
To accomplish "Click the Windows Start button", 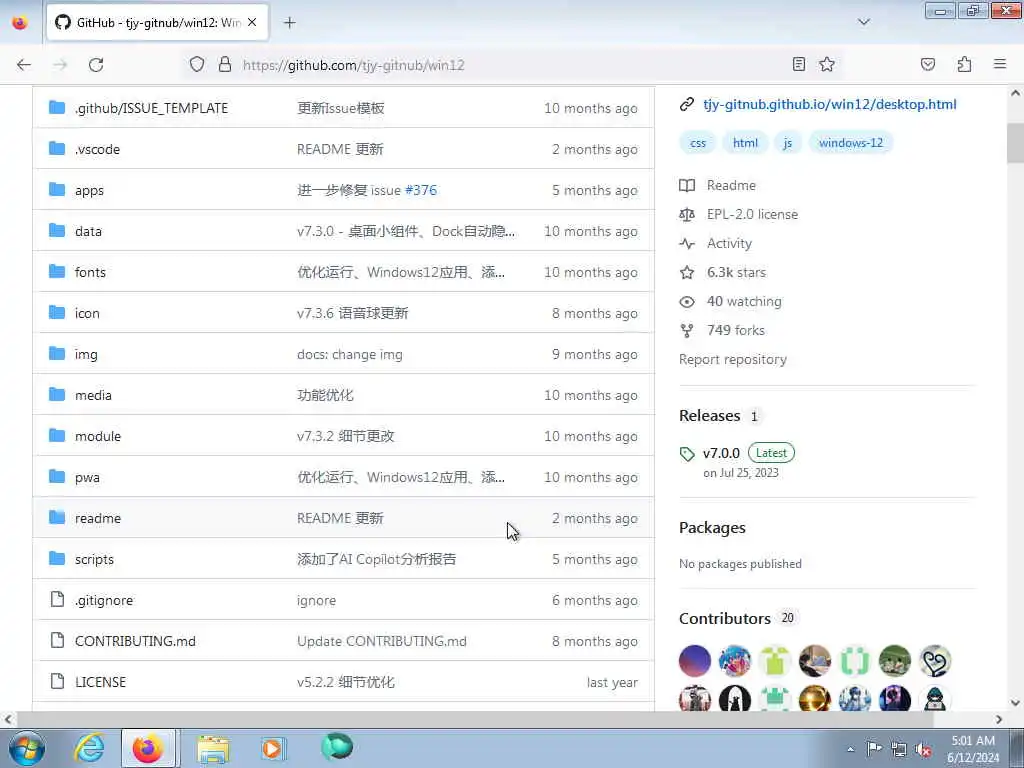I will [x=27, y=748].
